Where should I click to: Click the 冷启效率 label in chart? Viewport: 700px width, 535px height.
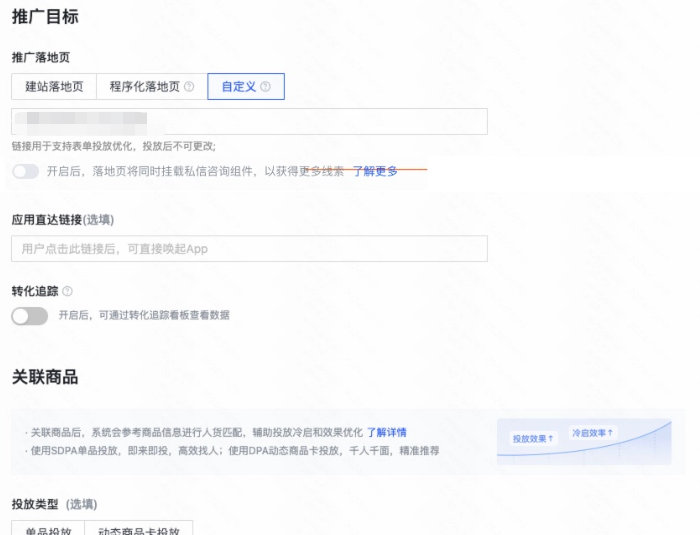(592, 433)
